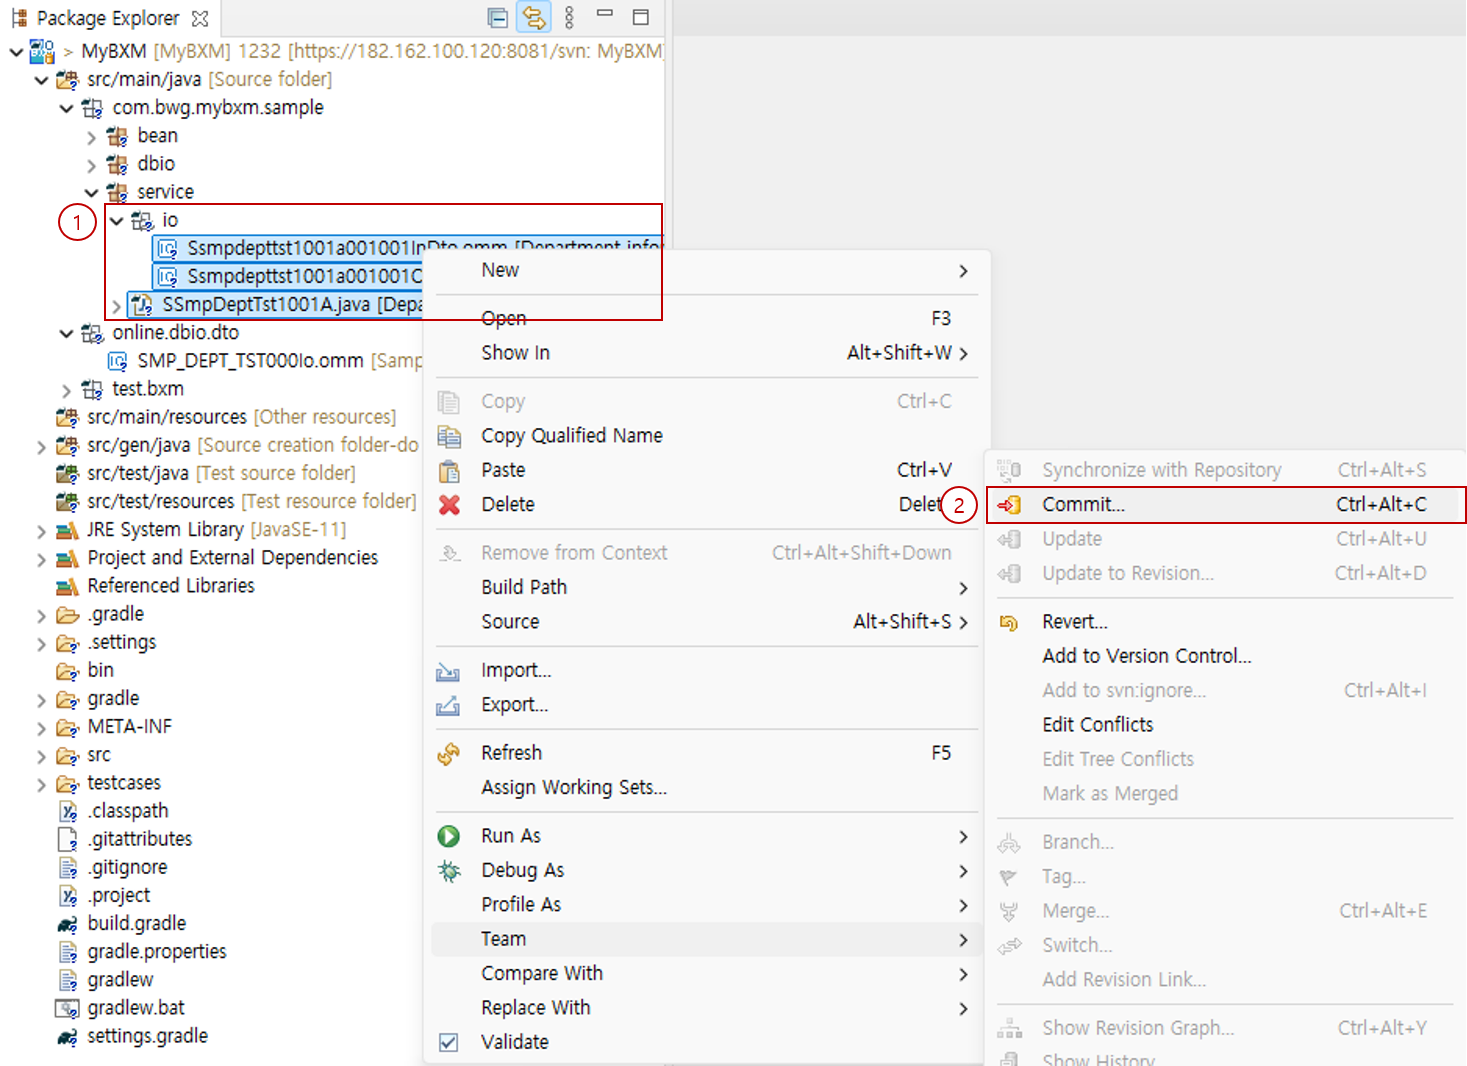Screen dimensions: 1467x1066
Task: Expand the bean package
Action: [91, 136]
